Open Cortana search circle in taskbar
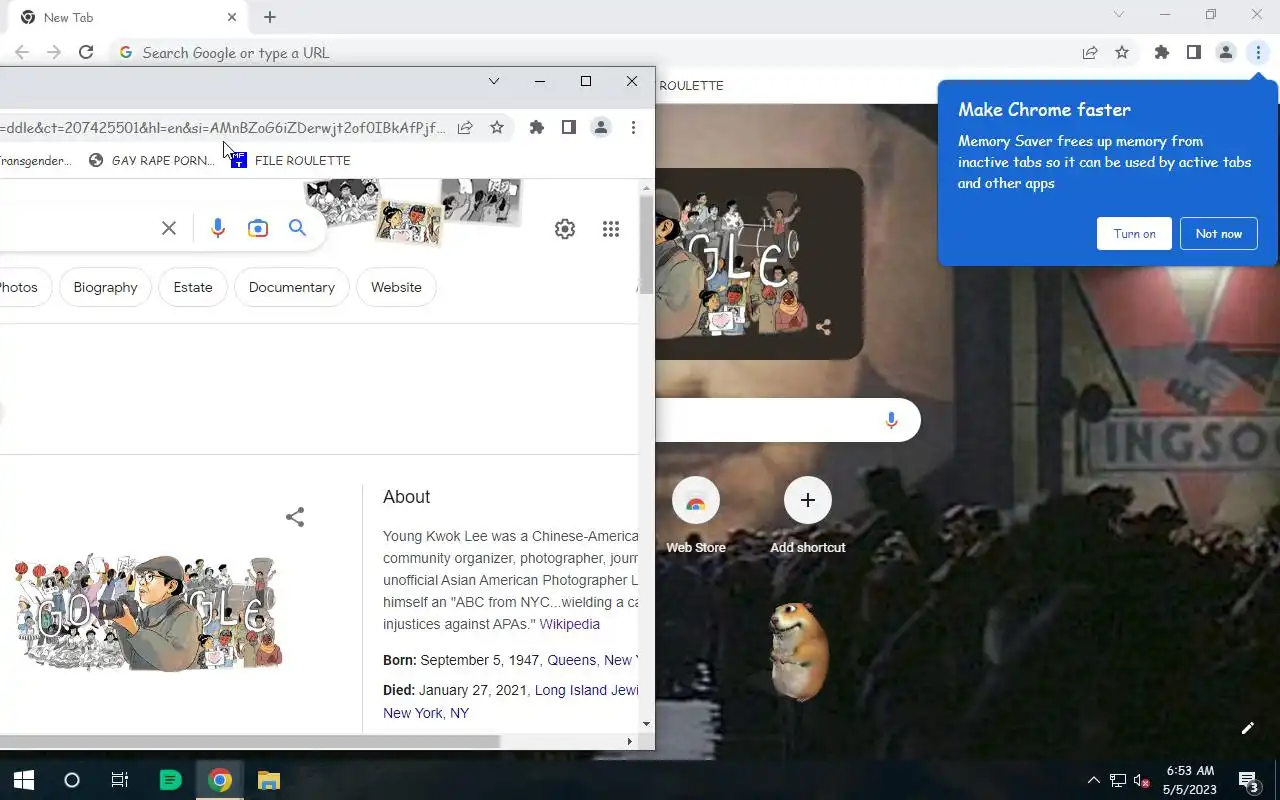Image resolution: width=1280 pixels, height=800 pixels. (x=72, y=780)
